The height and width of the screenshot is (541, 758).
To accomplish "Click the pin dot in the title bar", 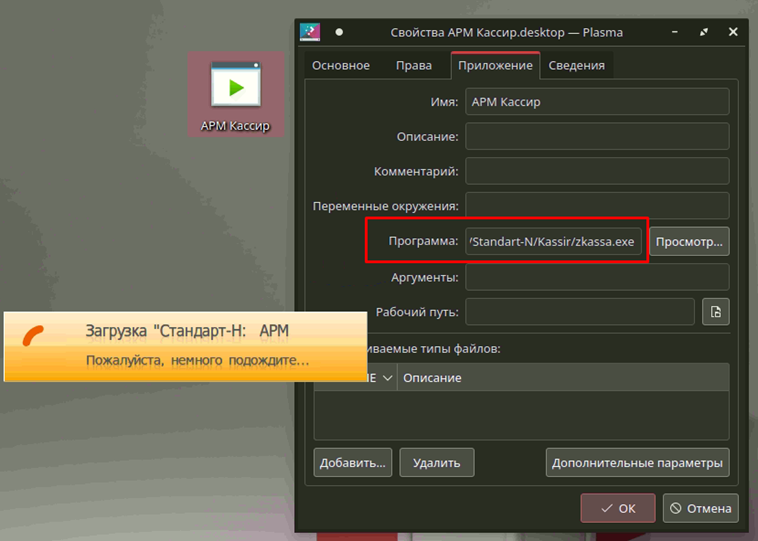I will (339, 32).
